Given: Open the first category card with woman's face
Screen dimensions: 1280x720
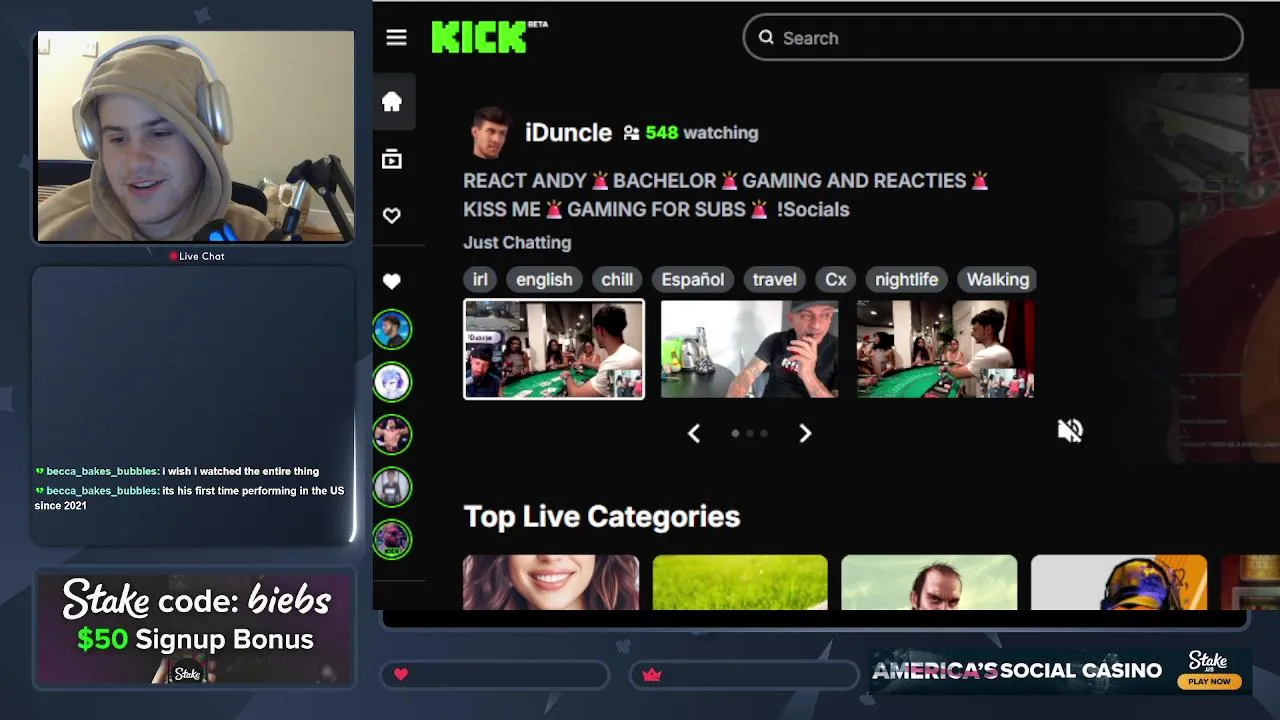Looking at the screenshot, I should pos(551,582).
